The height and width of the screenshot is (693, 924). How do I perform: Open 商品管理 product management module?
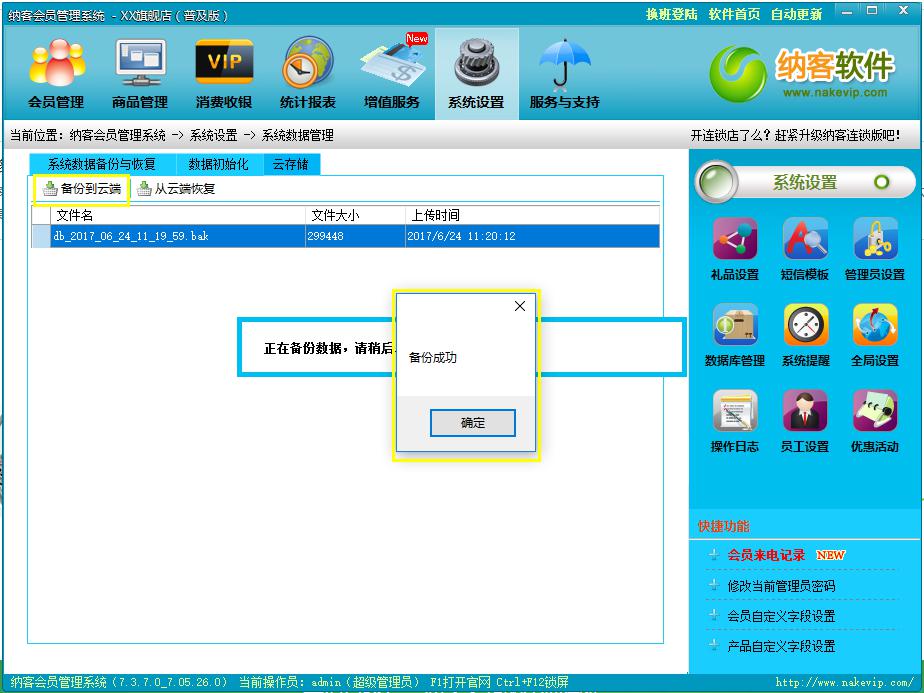coord(140,74)
